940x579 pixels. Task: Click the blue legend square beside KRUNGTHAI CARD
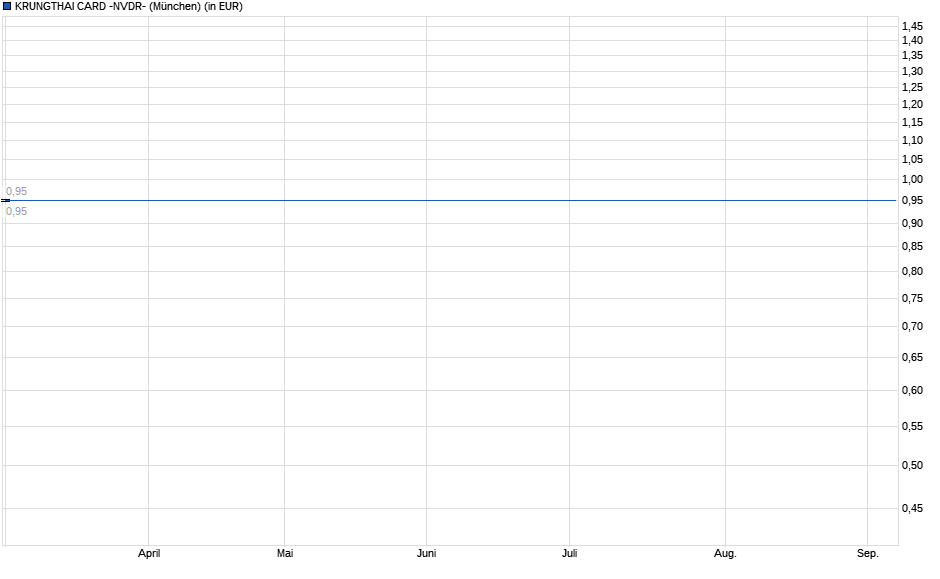click(x=7, y=6)
